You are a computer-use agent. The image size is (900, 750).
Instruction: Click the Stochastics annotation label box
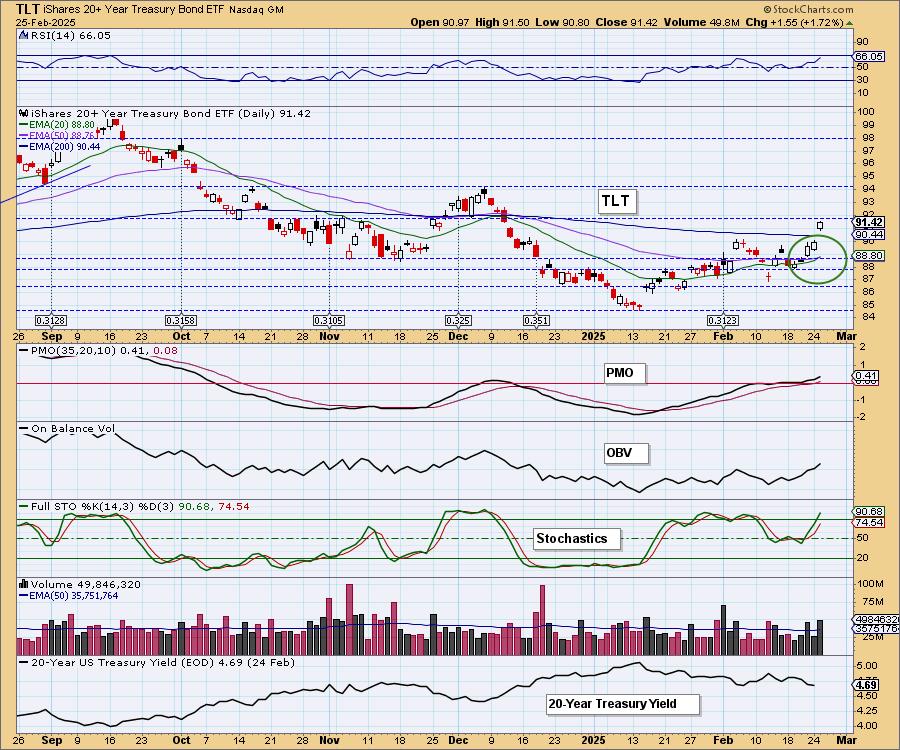coord(577,539)
